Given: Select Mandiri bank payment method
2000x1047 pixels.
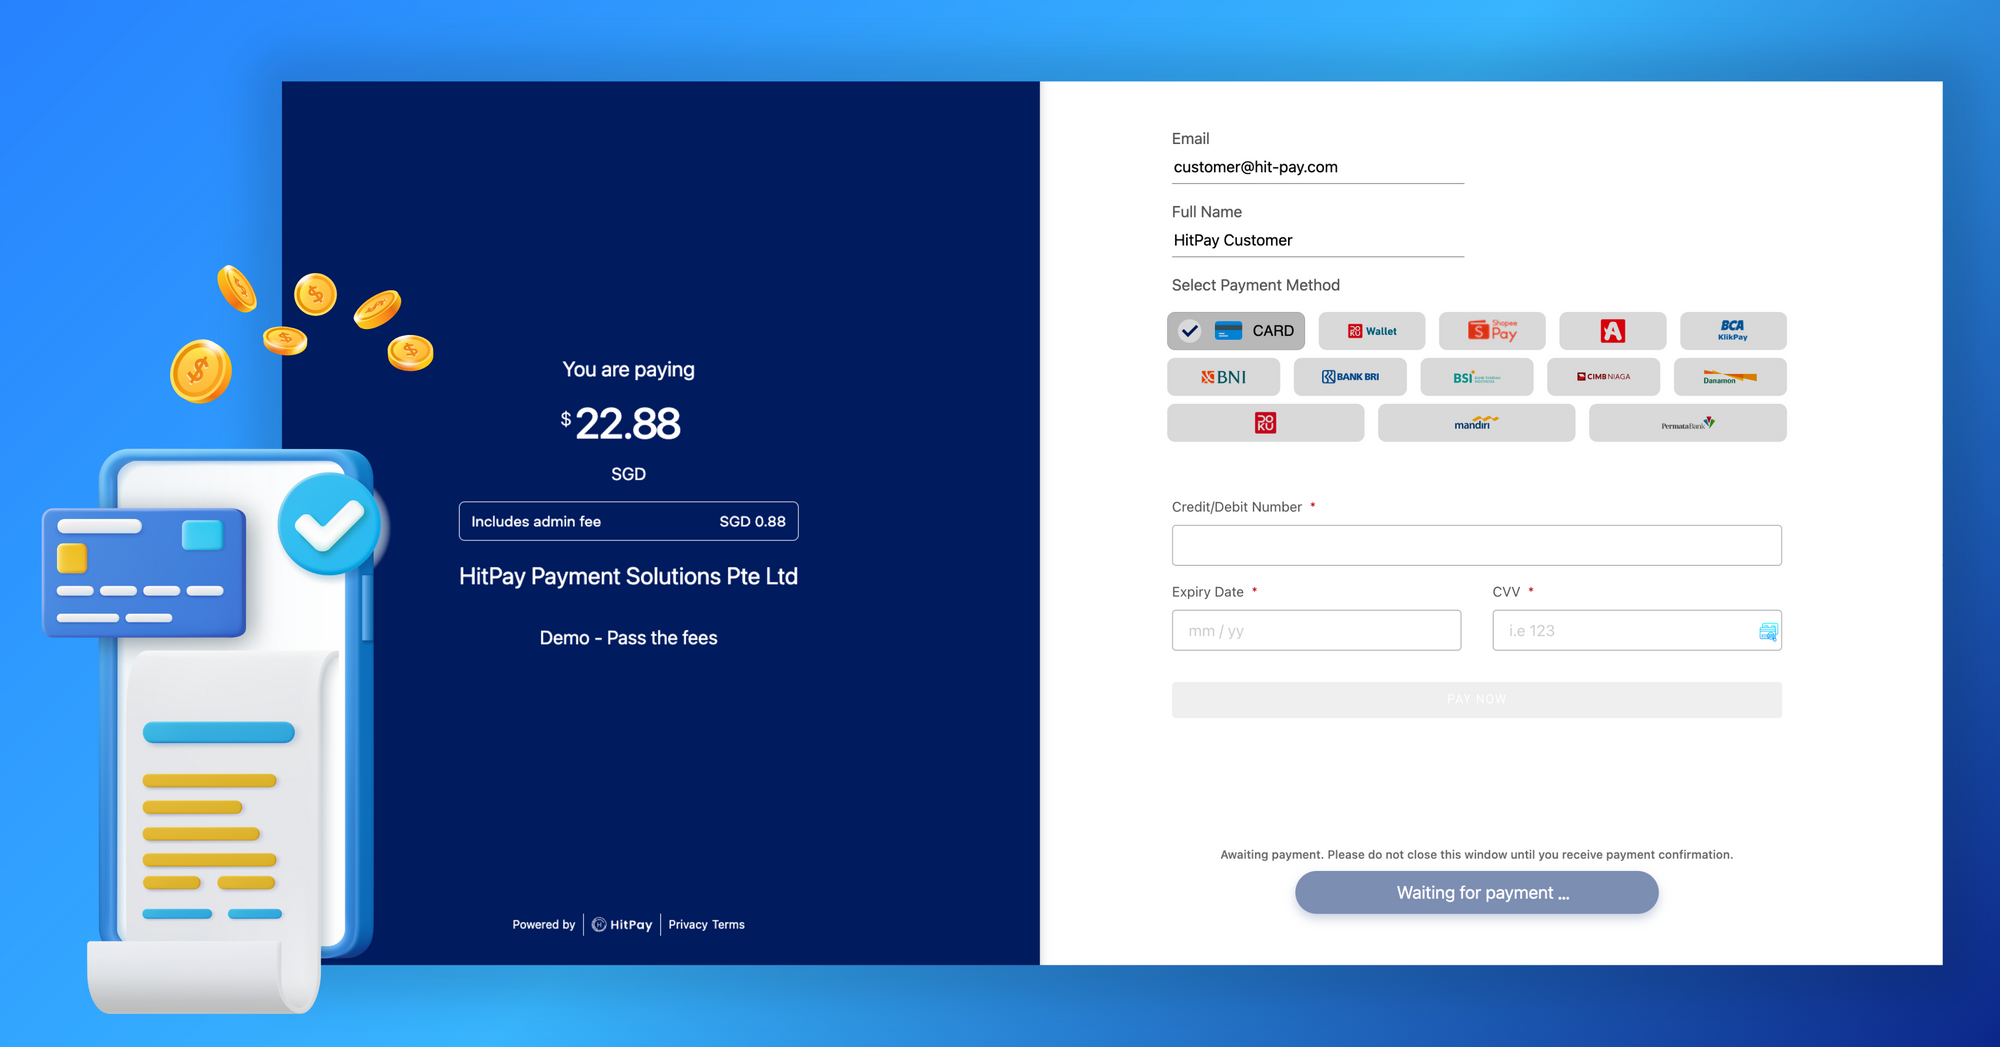Looking at the screenshot, I should tap(1476, 423).
